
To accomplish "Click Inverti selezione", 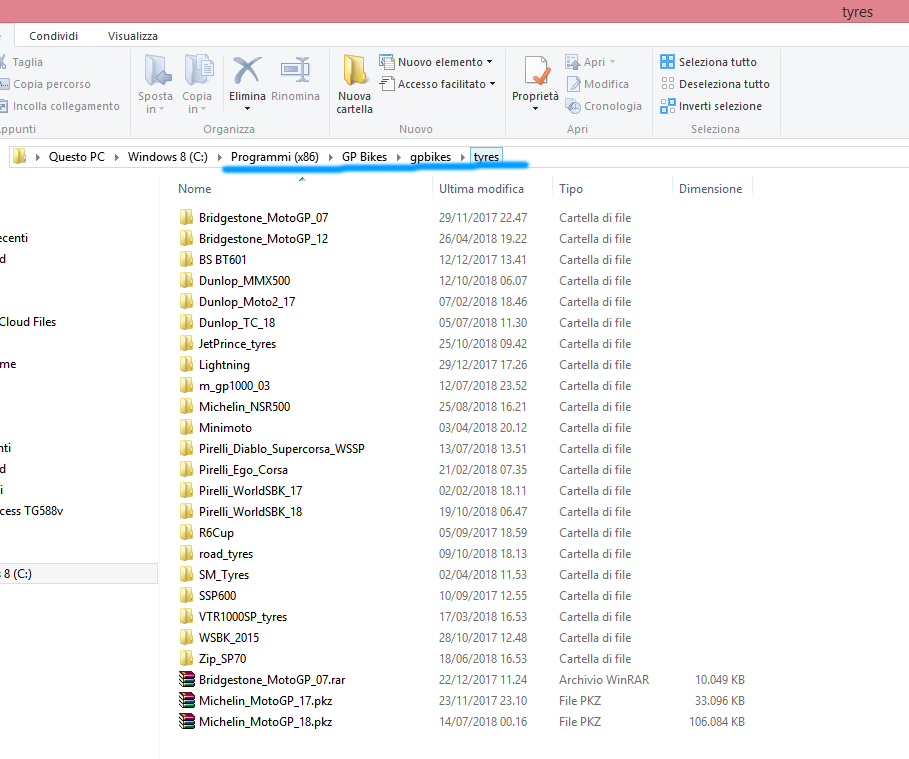I will (x=711, y=106).
